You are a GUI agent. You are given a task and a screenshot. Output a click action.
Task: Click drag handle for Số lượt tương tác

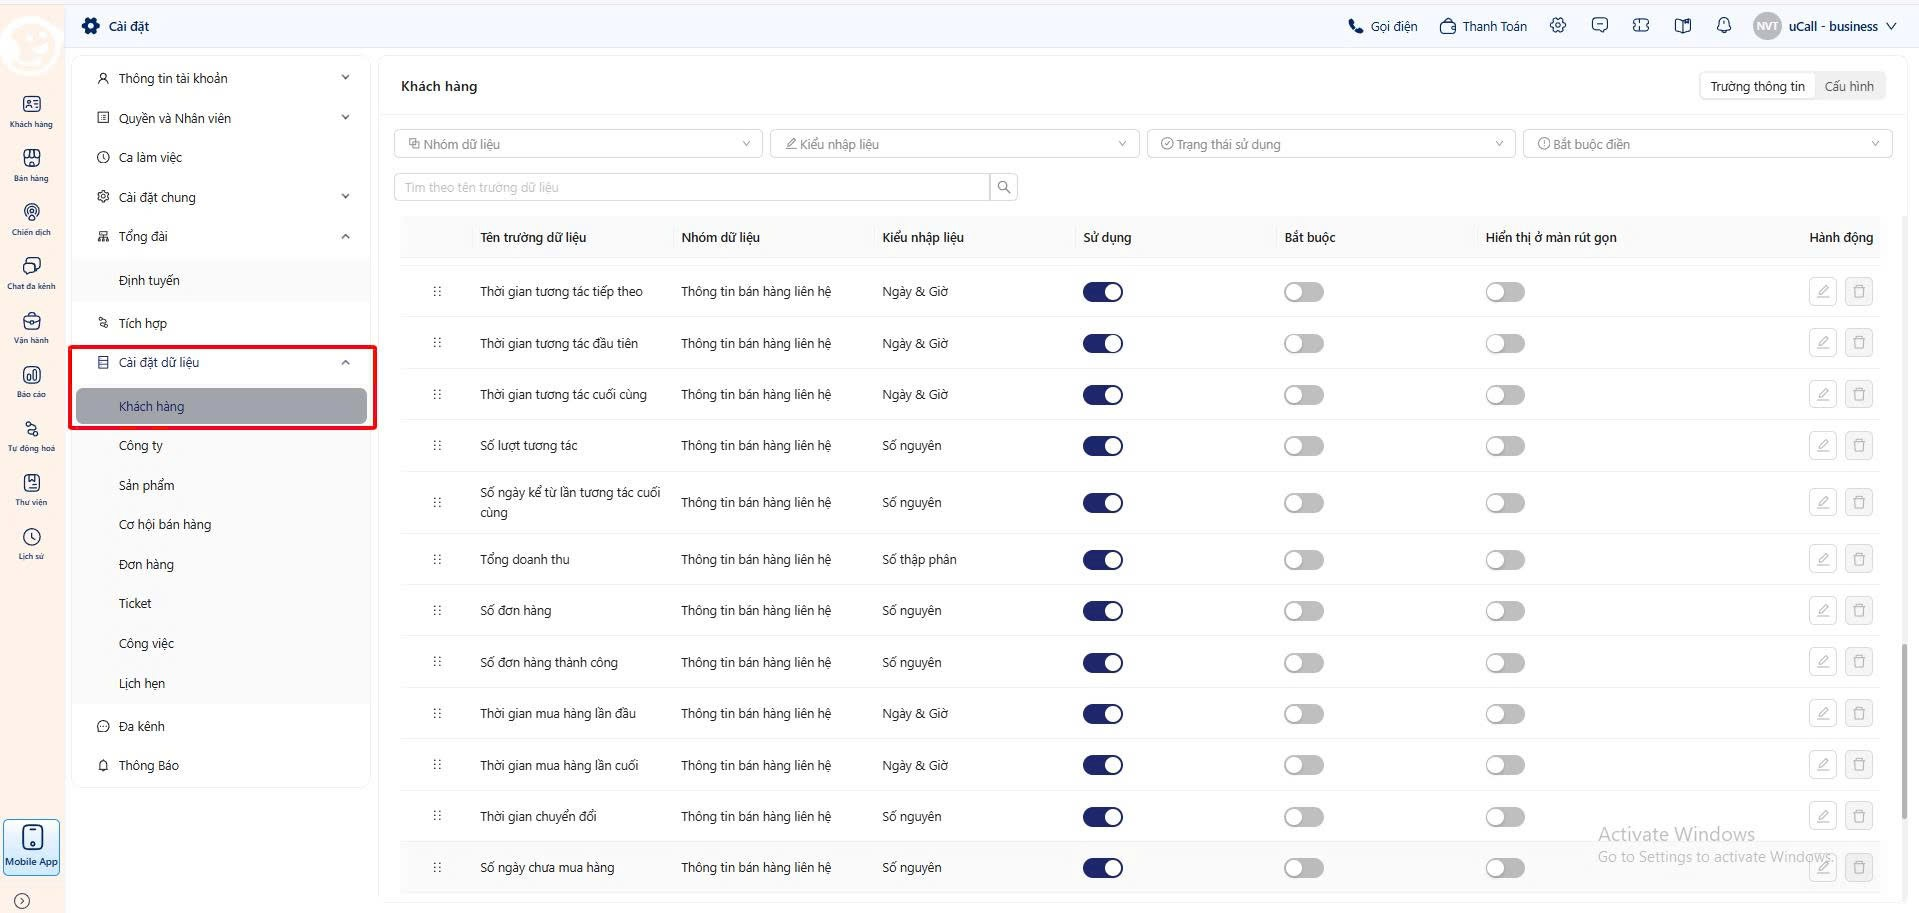(x=437, y=445)
